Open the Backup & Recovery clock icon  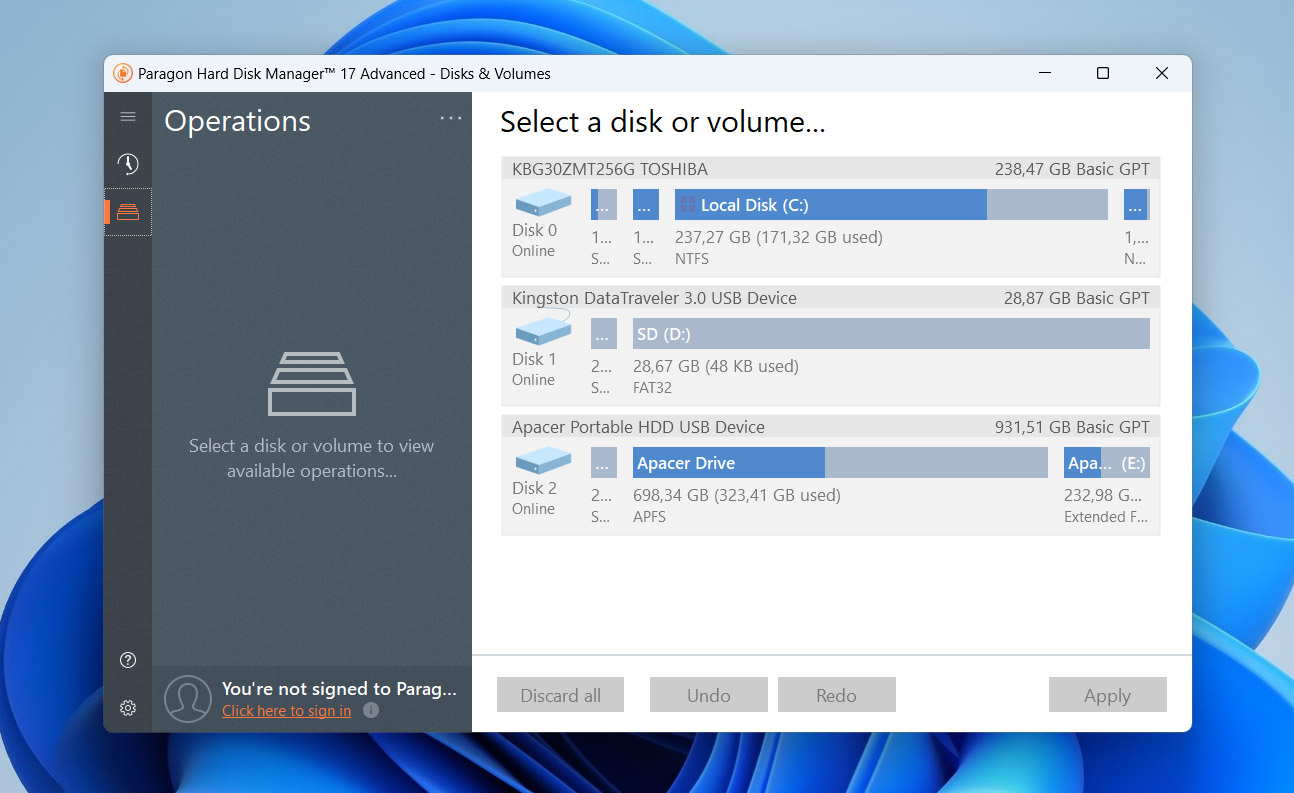(x=128, y=164)
